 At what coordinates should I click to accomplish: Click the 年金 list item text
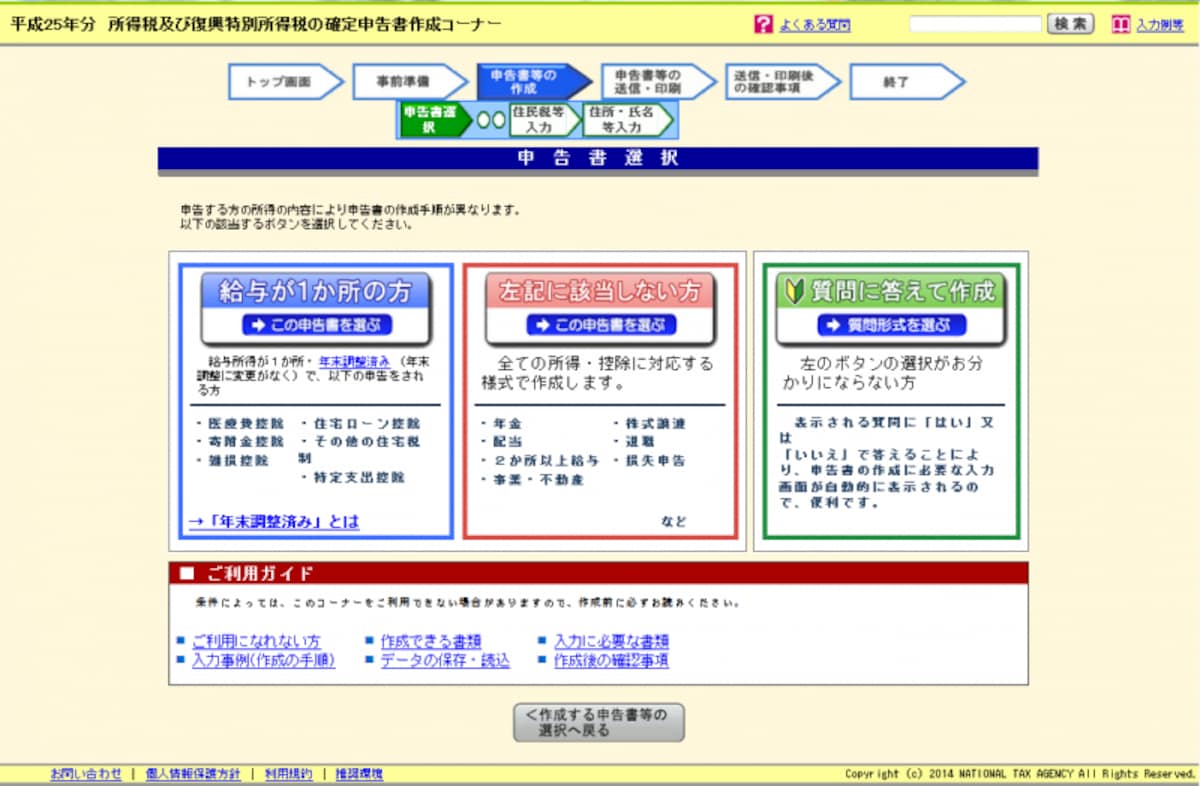[508, 424]
